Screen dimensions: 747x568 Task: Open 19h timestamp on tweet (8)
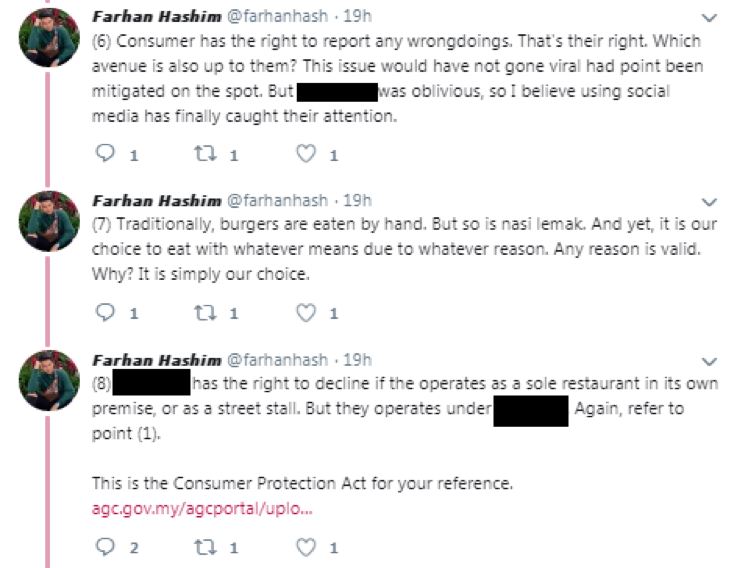coord(358,359)
